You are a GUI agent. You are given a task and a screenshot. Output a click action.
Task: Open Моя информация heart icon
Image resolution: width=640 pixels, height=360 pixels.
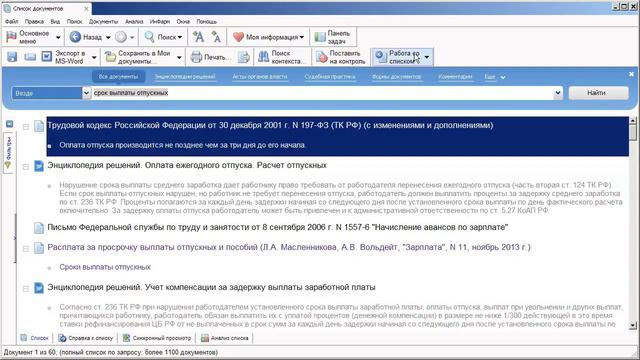point(238,37)
